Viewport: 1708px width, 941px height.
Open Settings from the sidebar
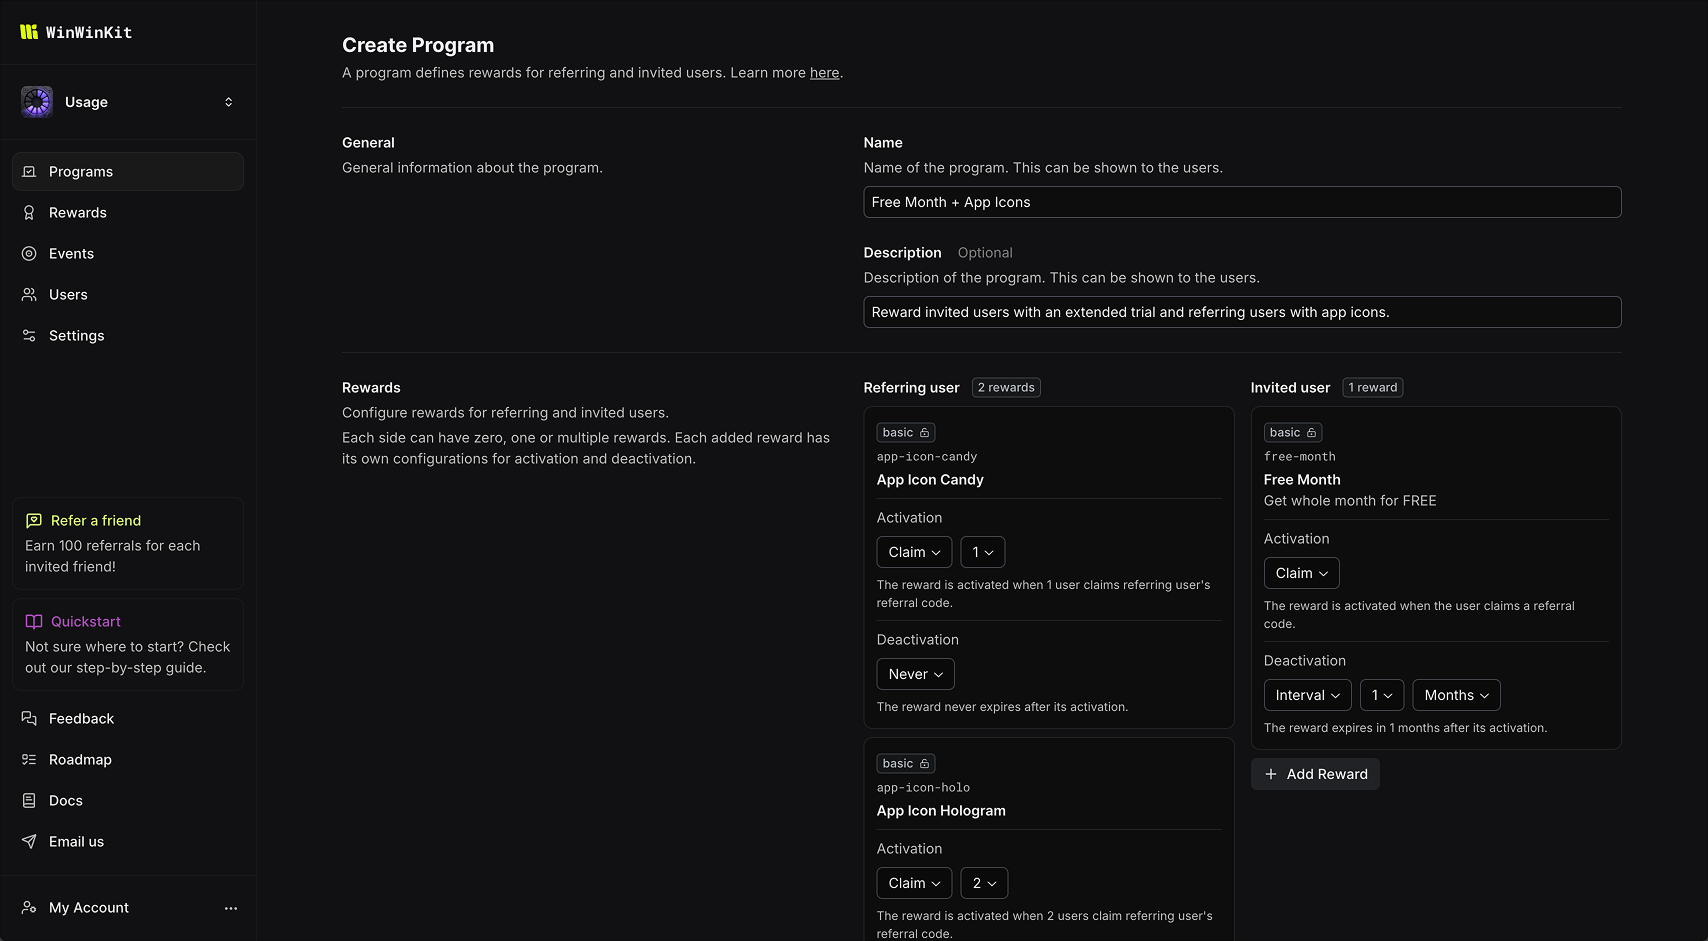[76, 336]
